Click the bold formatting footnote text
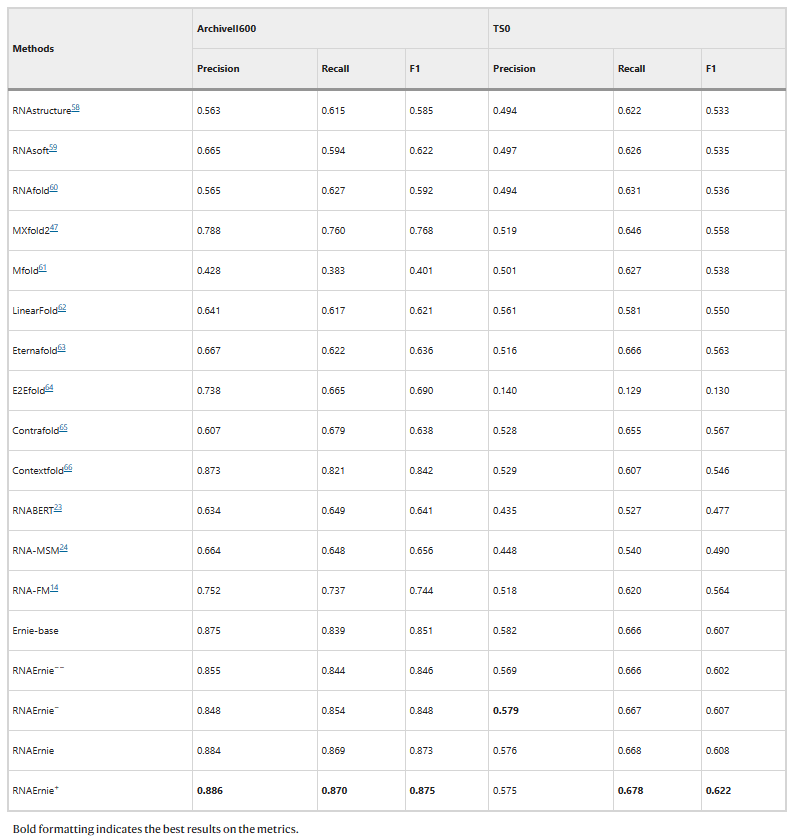This screenshot has width=792, height=840. pos(155,828)
